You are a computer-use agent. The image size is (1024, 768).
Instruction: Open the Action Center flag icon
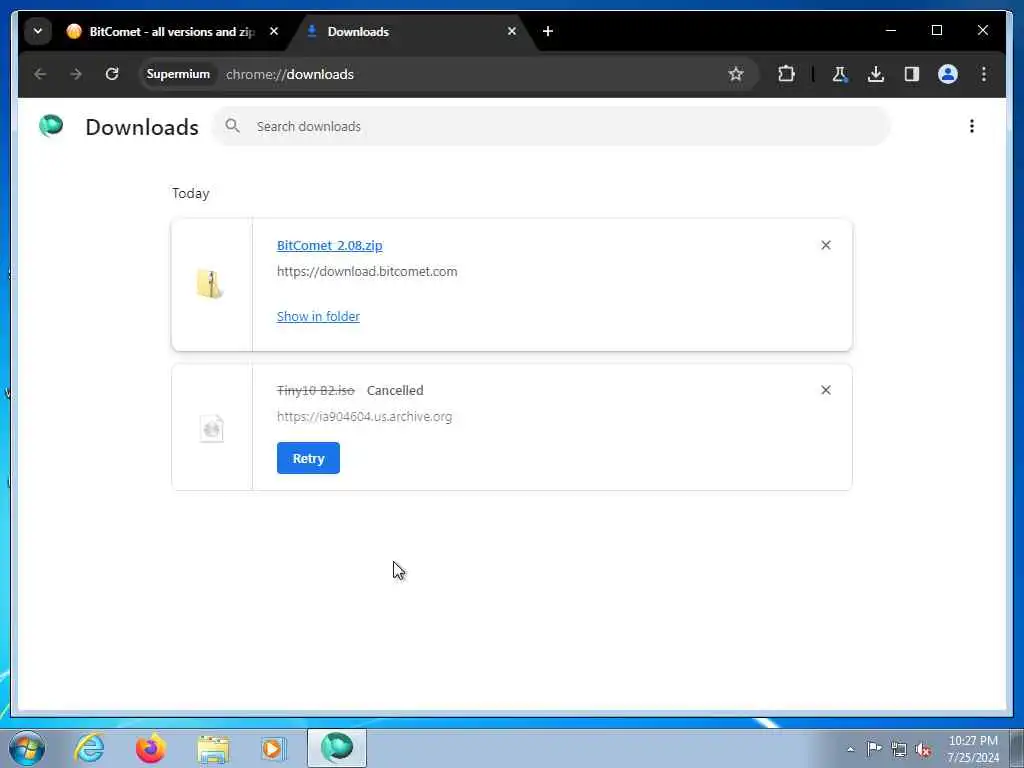click(873, 748)
